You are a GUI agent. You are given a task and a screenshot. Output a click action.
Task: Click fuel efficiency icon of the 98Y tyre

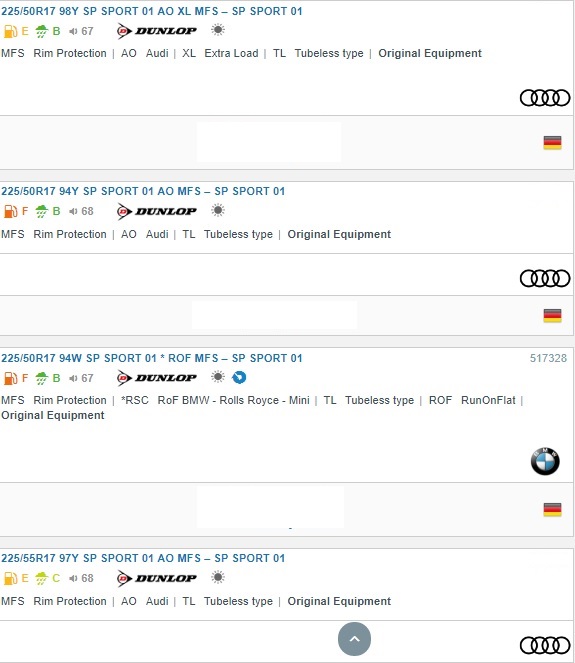[10, 31]
